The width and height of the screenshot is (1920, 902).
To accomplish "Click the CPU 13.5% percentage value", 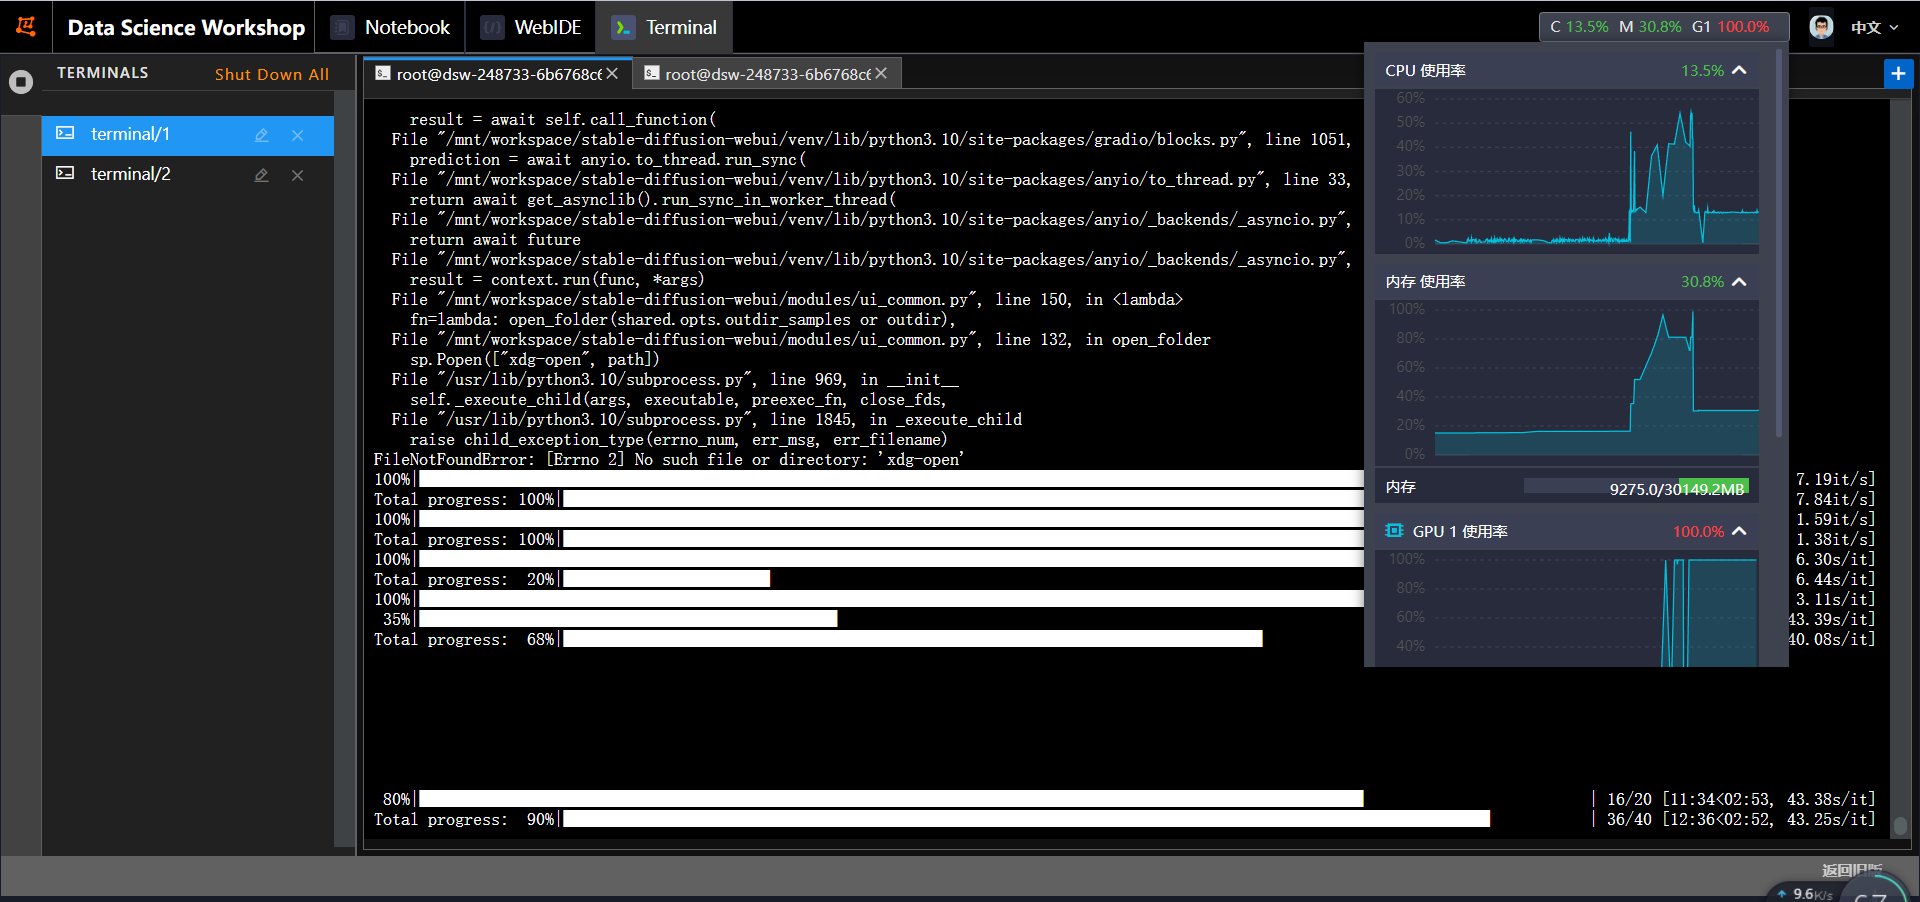I will pyautogui.click(x=1702, y=70).
